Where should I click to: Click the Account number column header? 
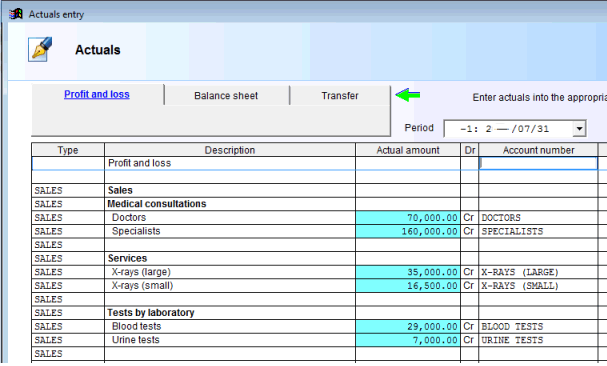(538, 150)
